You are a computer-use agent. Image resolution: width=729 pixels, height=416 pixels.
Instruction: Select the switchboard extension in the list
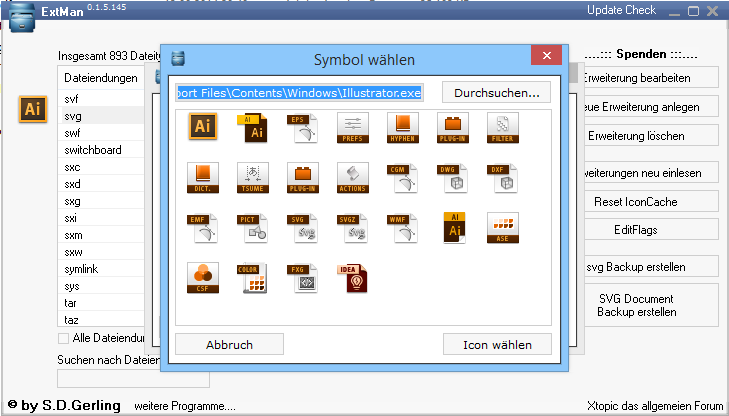click(x=93, y=150)
